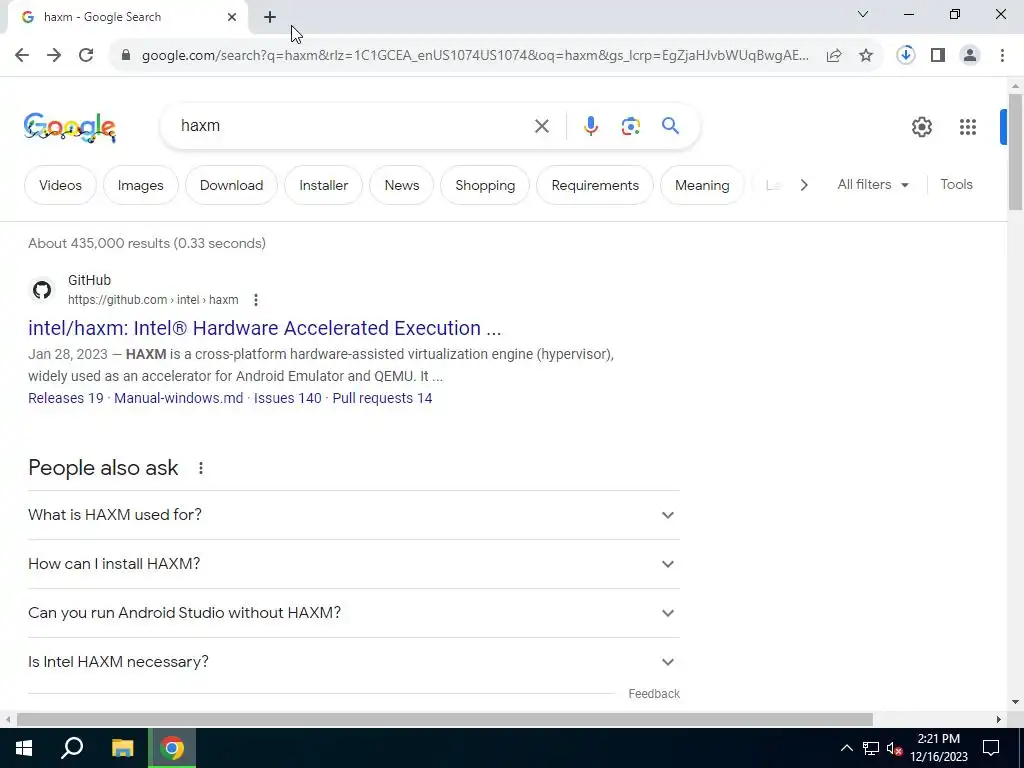
Task: Open the Manual-windows.md sitelink
Action: 178,398
